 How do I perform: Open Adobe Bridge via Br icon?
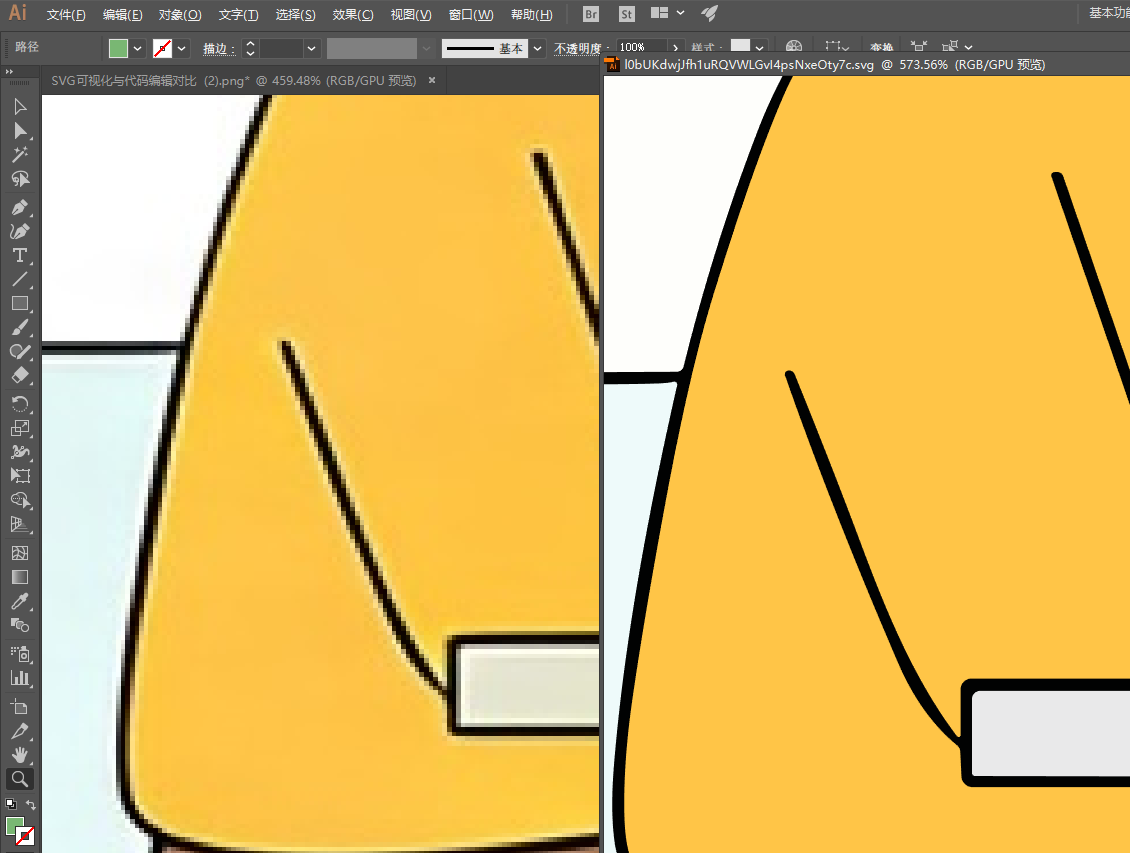[591, 14]
